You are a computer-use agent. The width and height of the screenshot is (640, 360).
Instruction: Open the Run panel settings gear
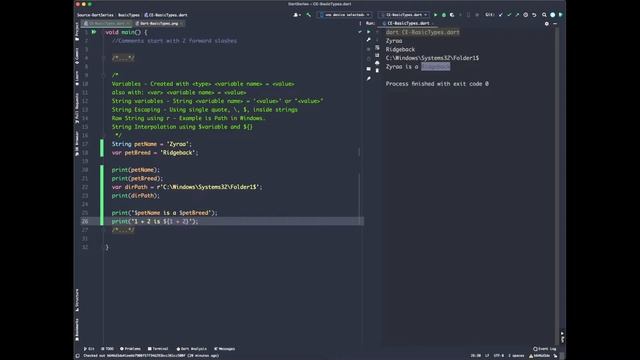click(x=547, y=24)
